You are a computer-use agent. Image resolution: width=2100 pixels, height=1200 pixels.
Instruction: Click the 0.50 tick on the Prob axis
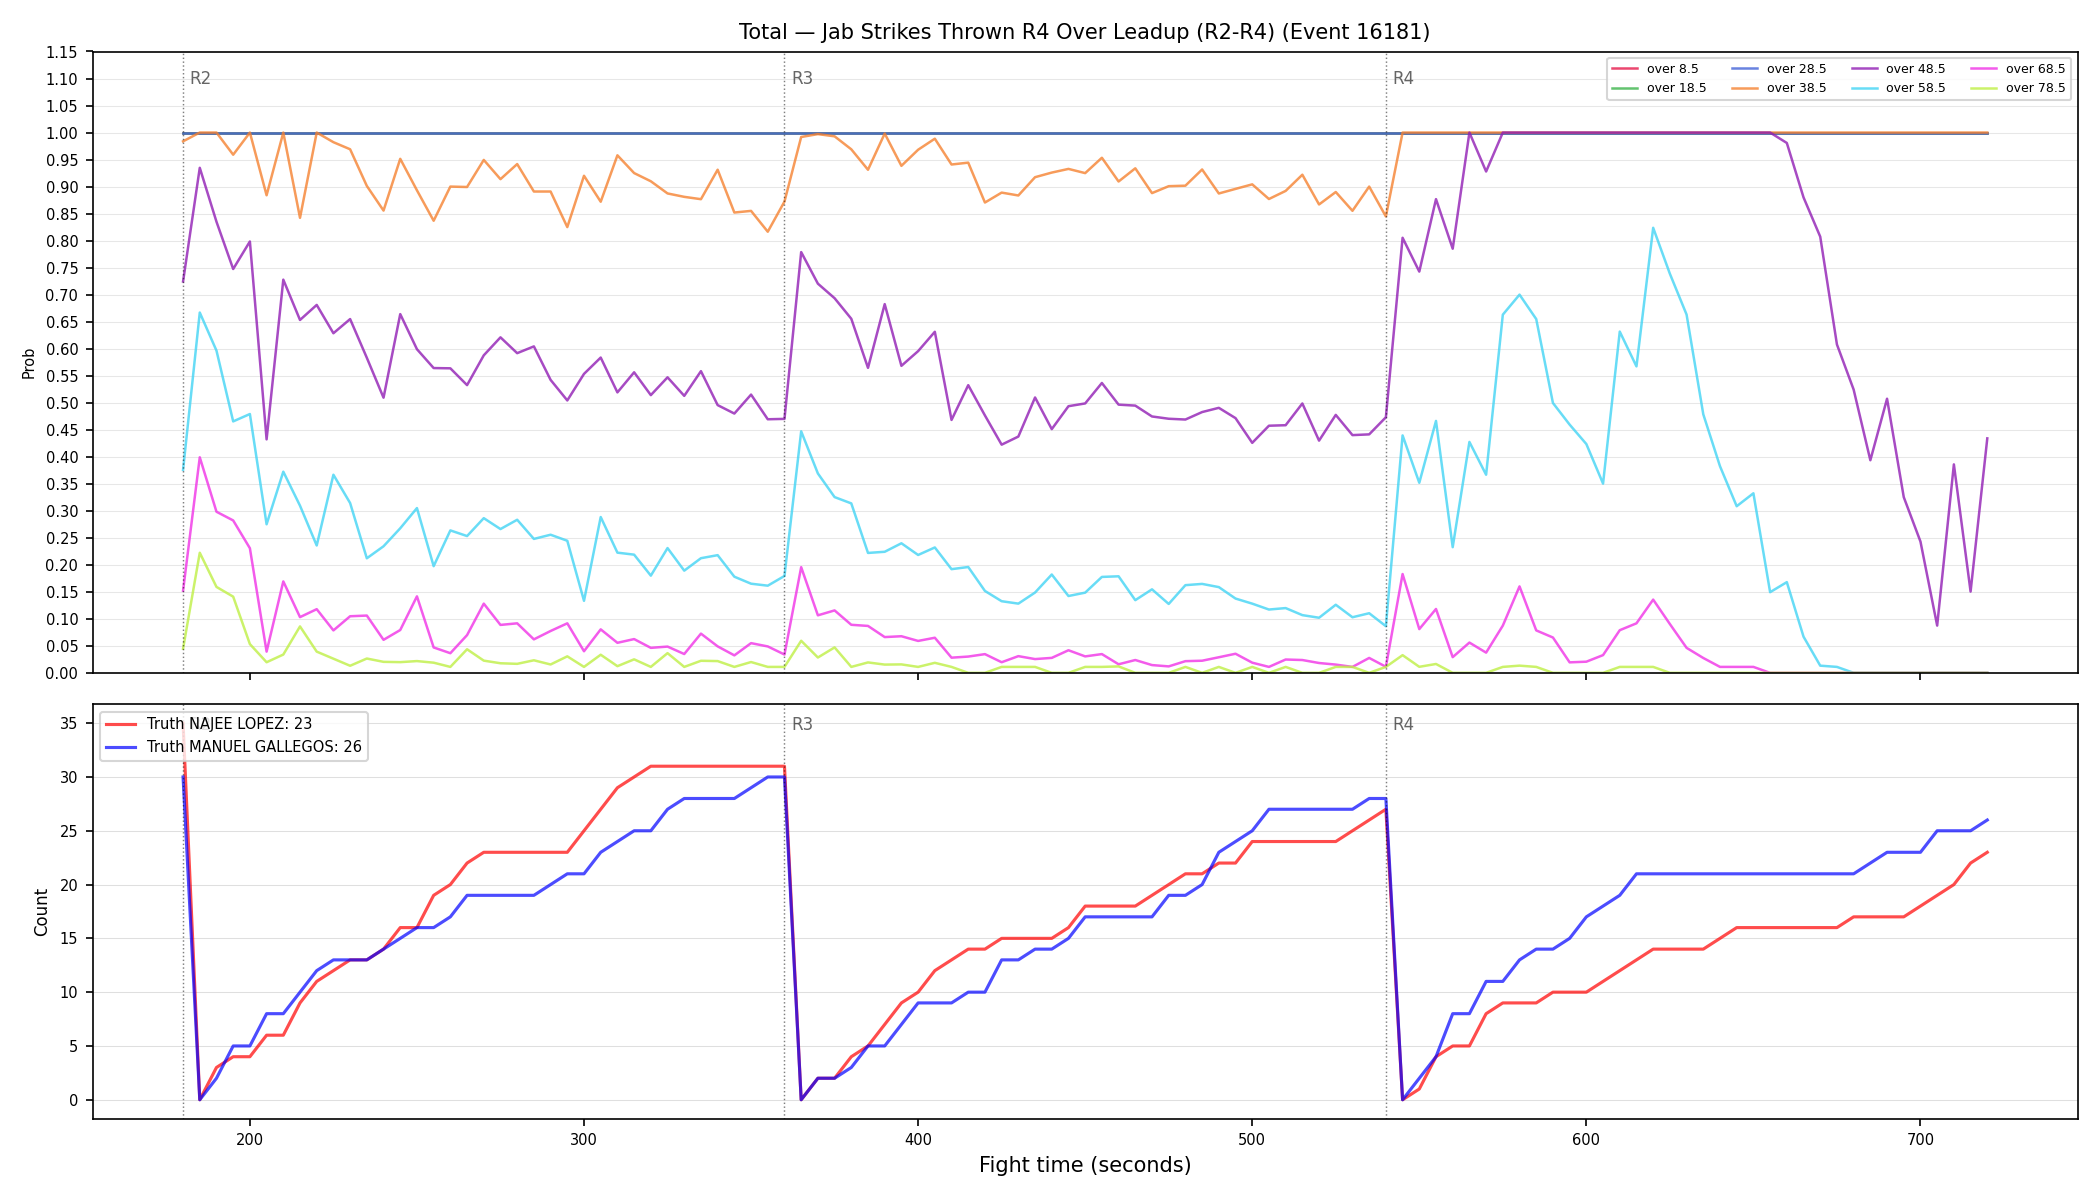(x=62, y=403)
